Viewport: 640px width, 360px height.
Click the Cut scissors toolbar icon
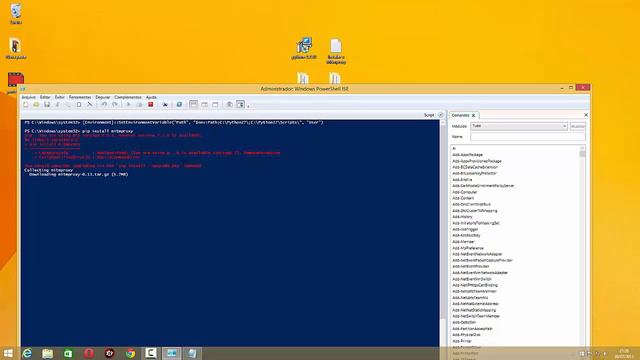click(x=57, y=105)
